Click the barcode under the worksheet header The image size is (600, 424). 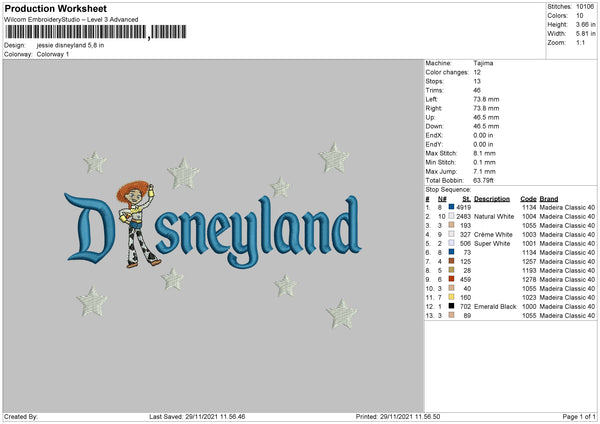96,32
